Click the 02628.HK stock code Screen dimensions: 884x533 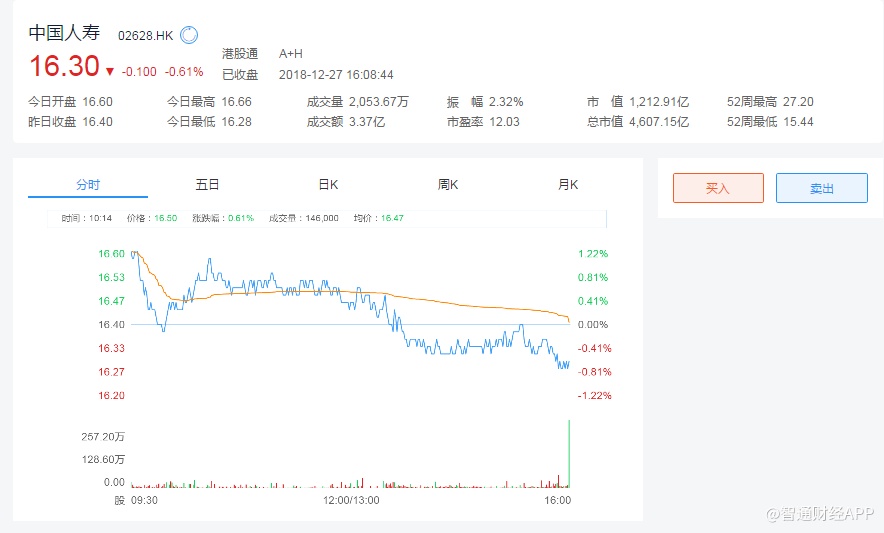[x=145, y=36]
